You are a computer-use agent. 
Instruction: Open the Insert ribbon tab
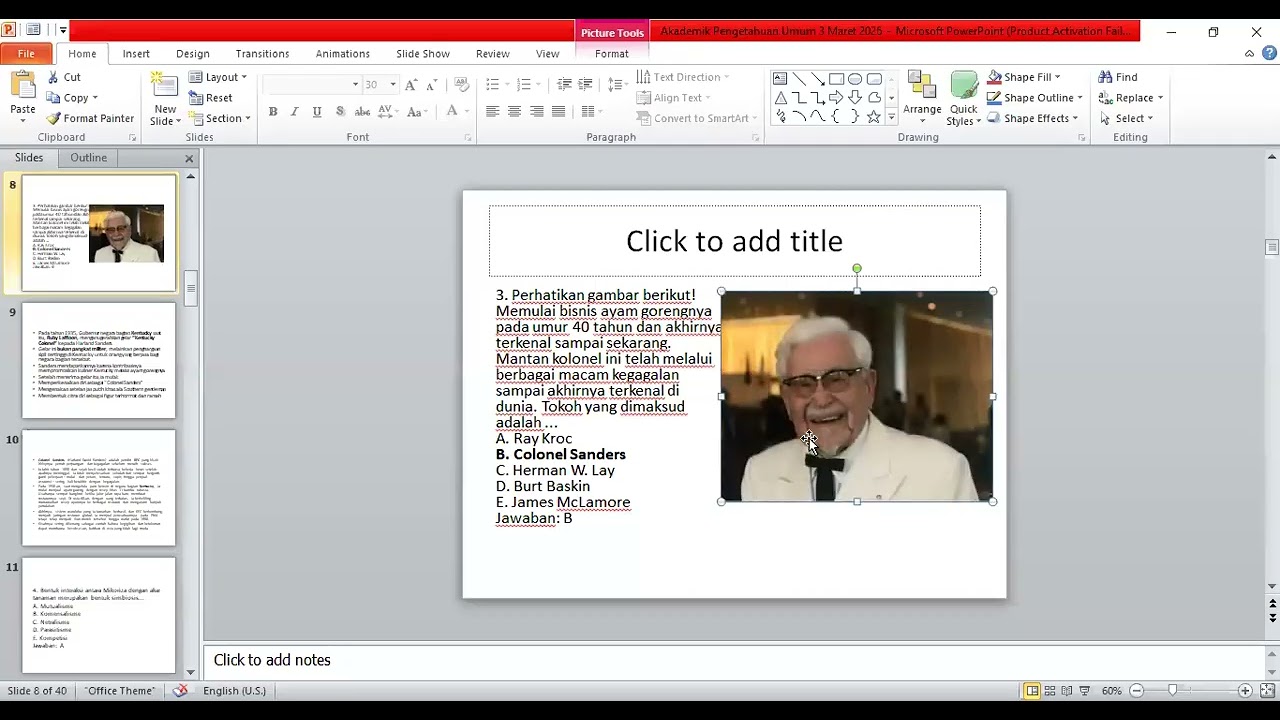pyautogui.click(x=136, y=54)
